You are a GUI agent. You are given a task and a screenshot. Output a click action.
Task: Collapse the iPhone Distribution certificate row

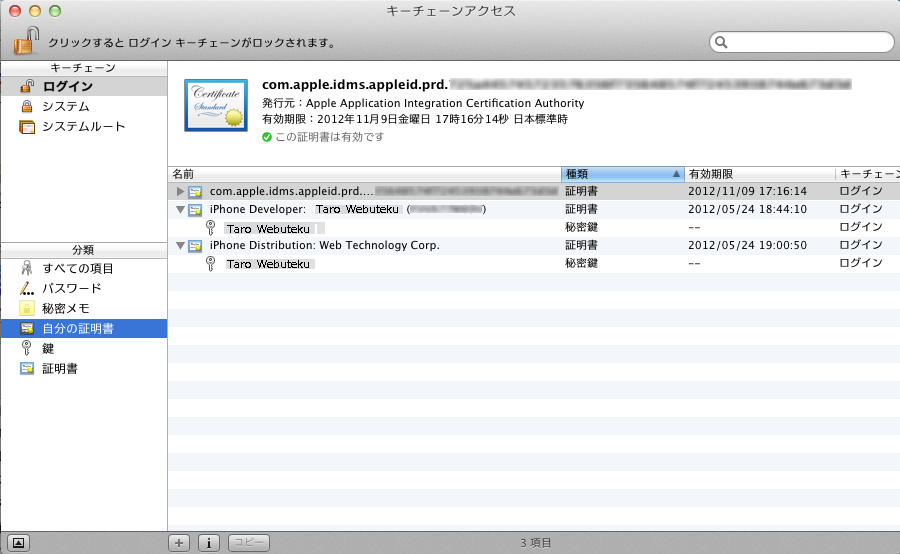180,246
